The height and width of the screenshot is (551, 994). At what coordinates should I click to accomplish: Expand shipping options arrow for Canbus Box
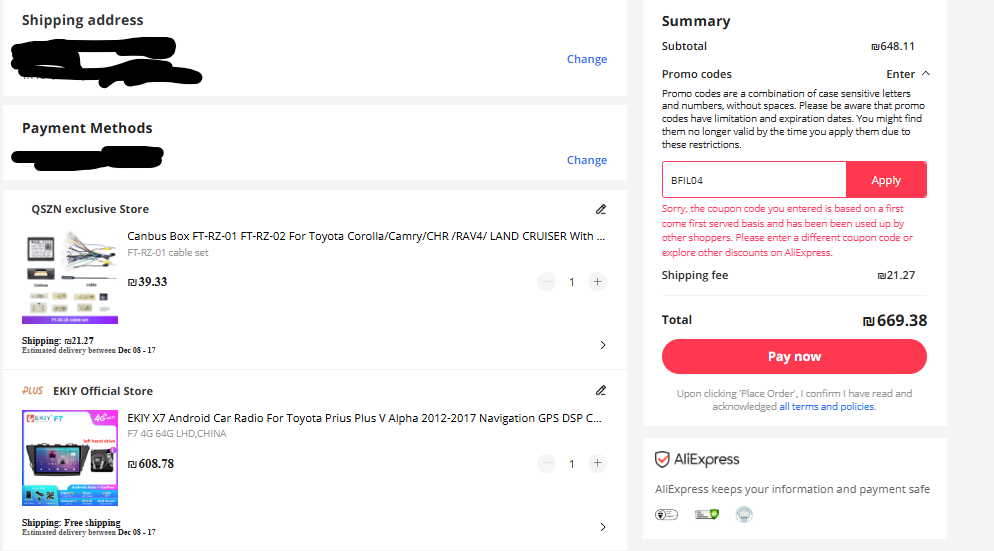(x=602, y=345)
